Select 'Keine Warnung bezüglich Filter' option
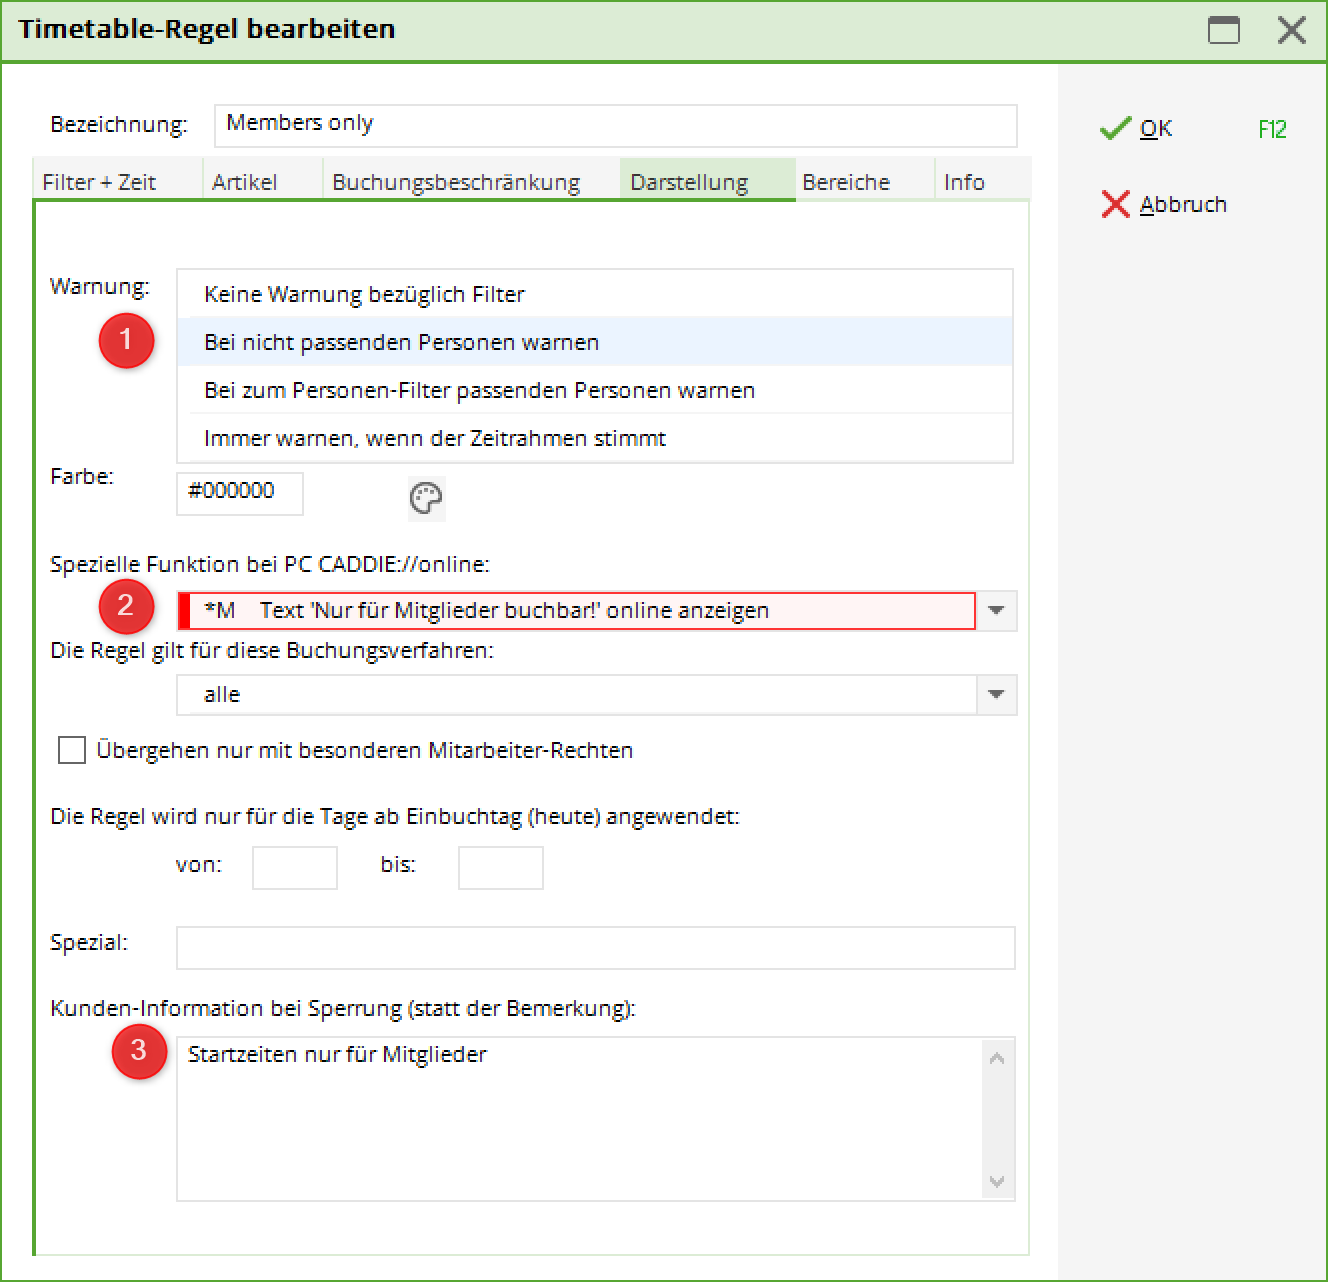This screenshot has height=1282, width=1328. click(x=364, y=294)
